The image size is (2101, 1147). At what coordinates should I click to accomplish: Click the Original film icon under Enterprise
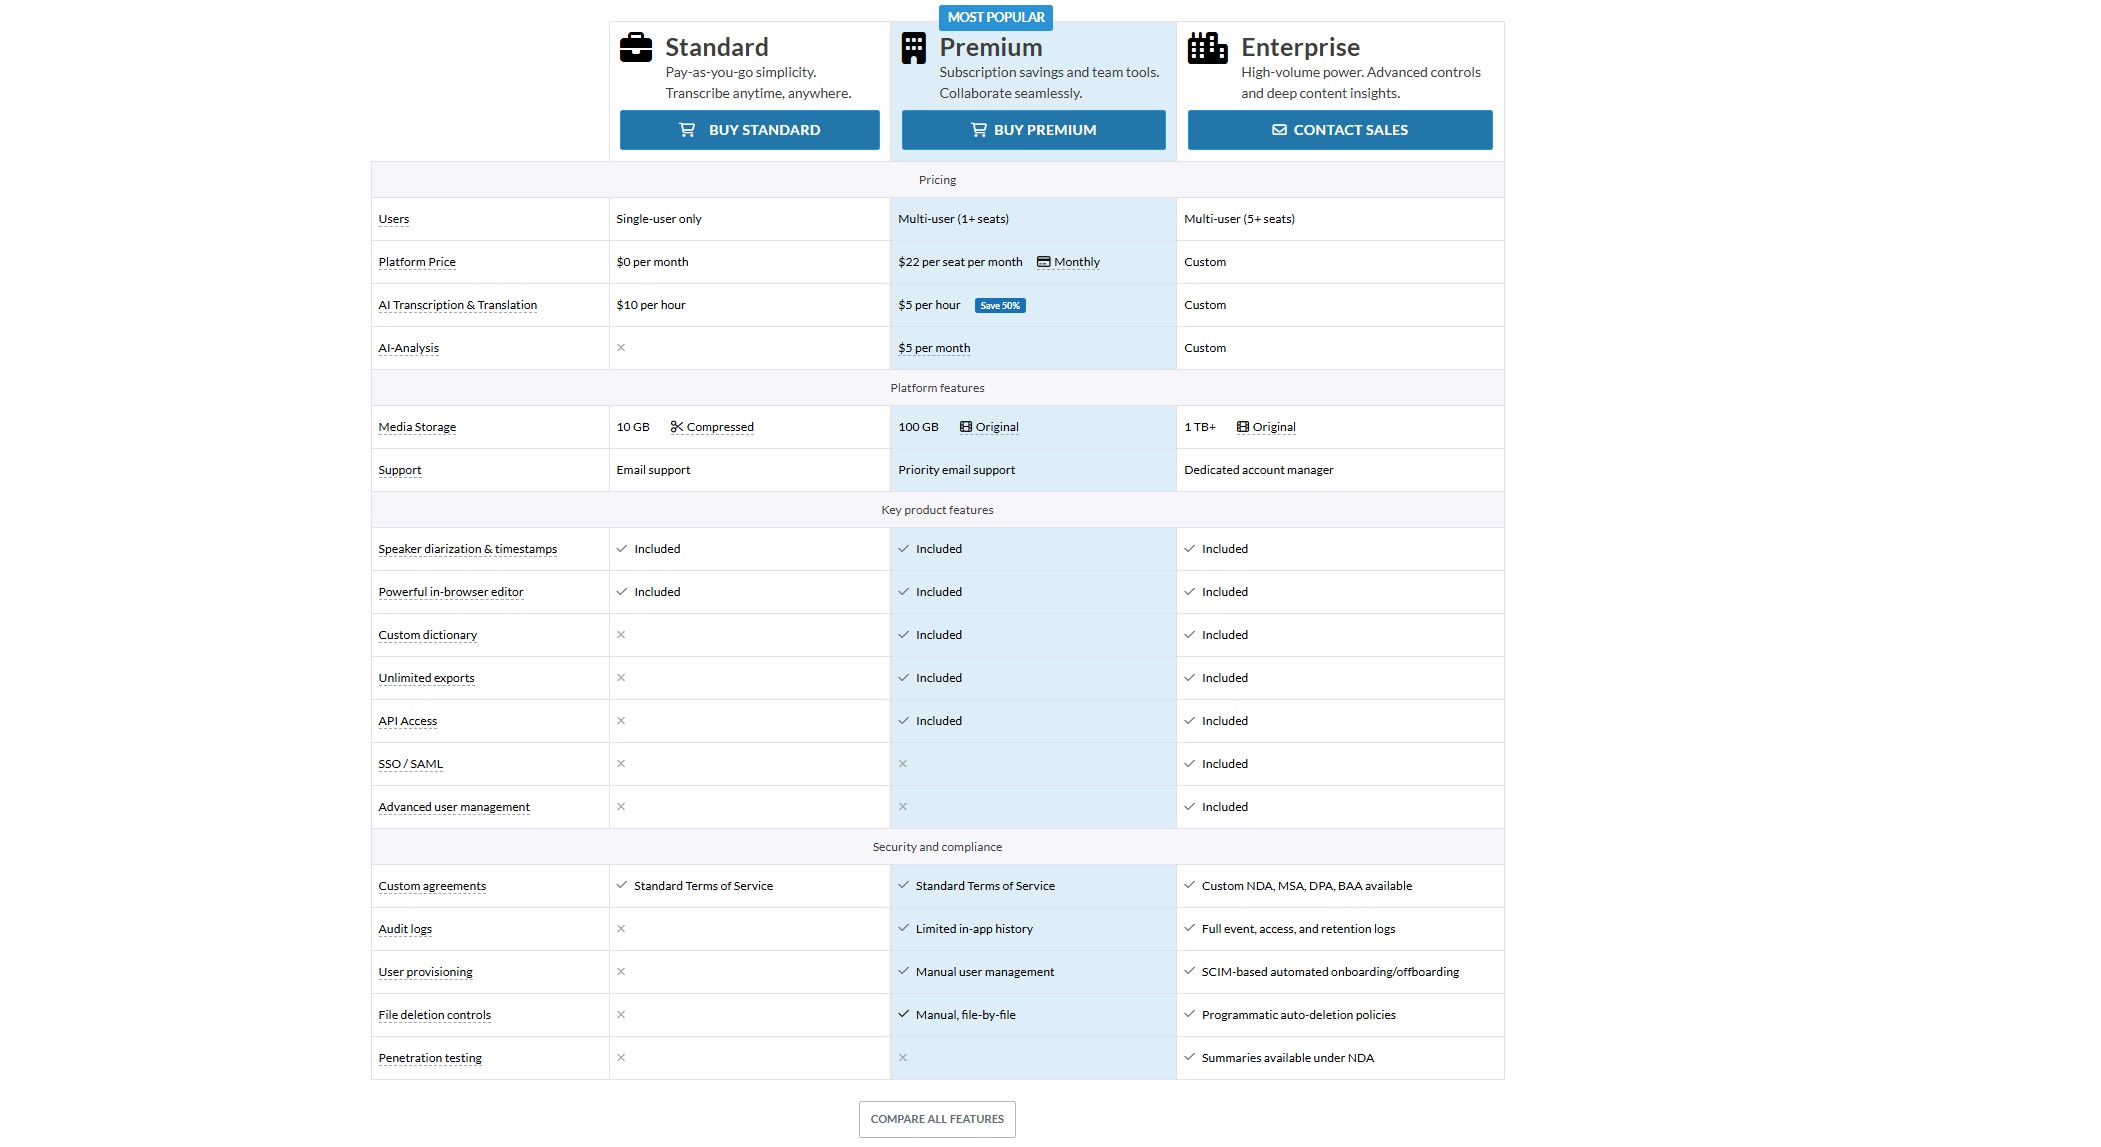point(1242,427)
